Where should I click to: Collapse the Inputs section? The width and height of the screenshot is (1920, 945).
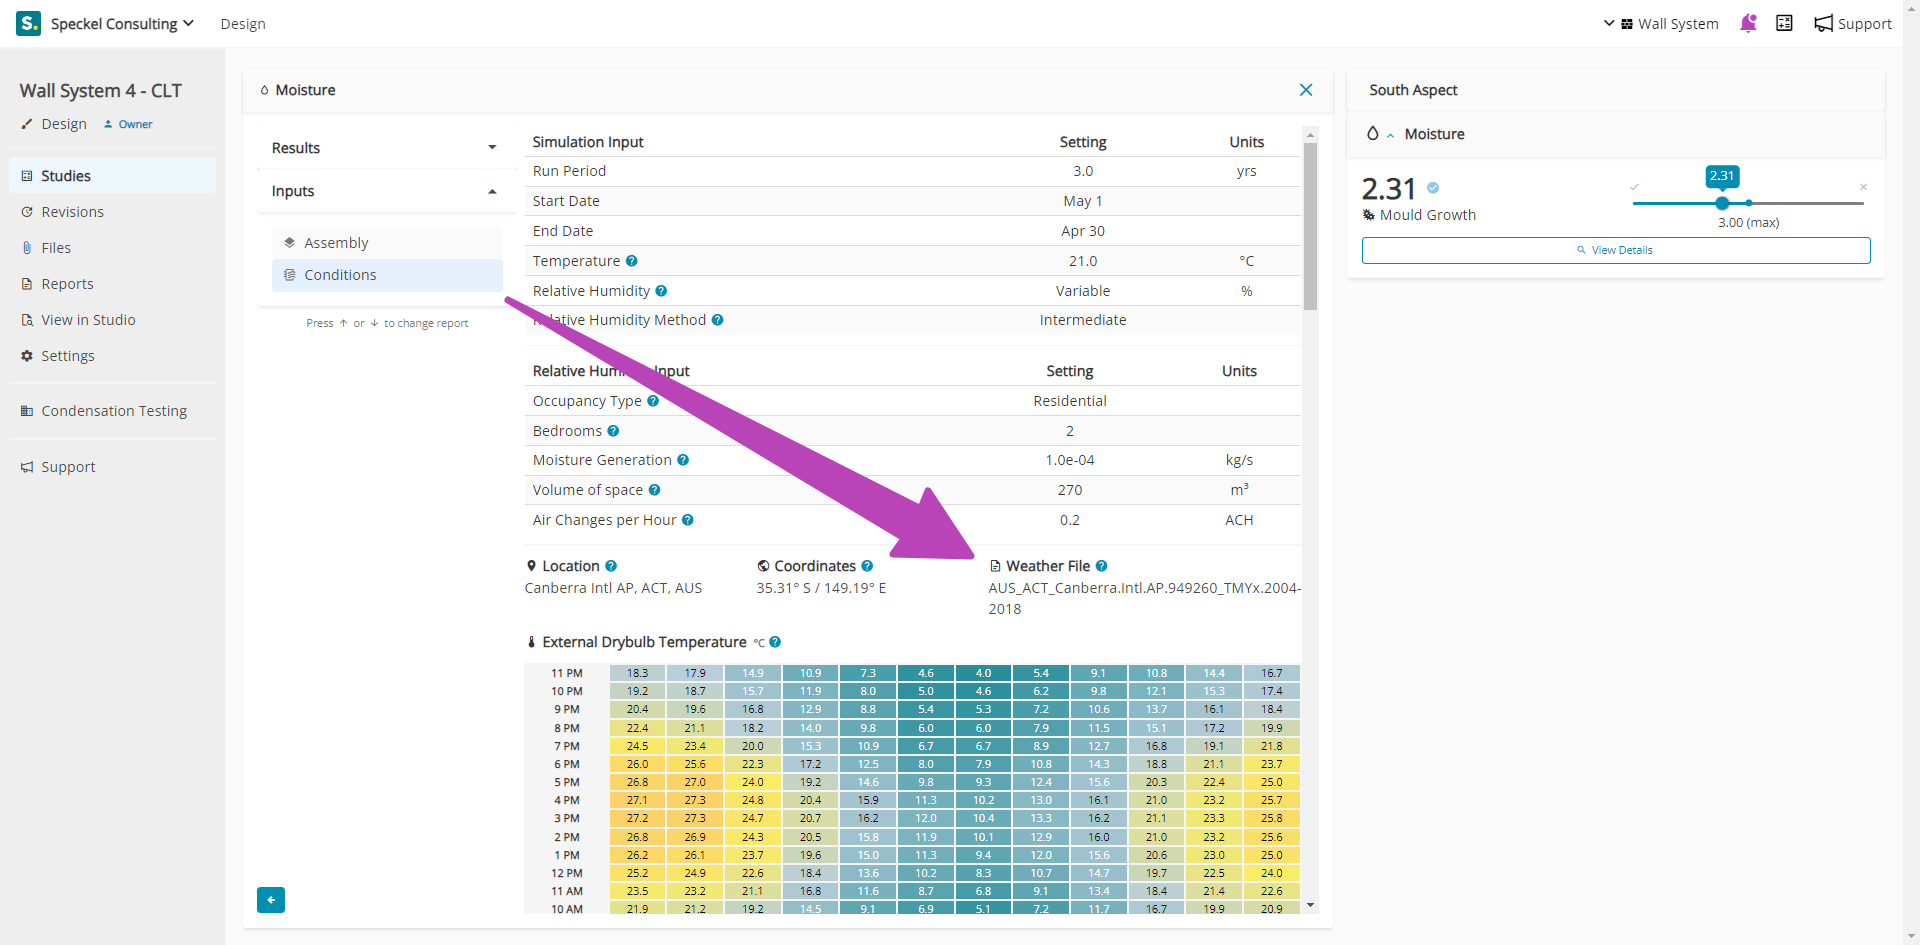click(x=384, y=191)
